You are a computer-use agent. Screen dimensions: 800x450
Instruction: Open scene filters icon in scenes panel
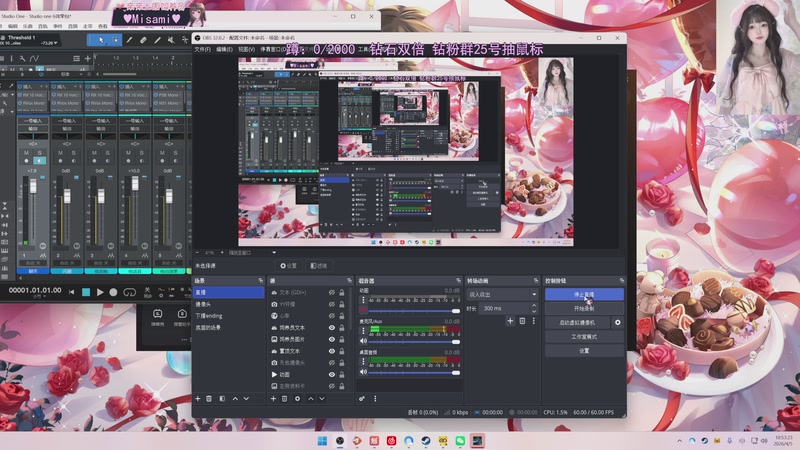[222, 398]
